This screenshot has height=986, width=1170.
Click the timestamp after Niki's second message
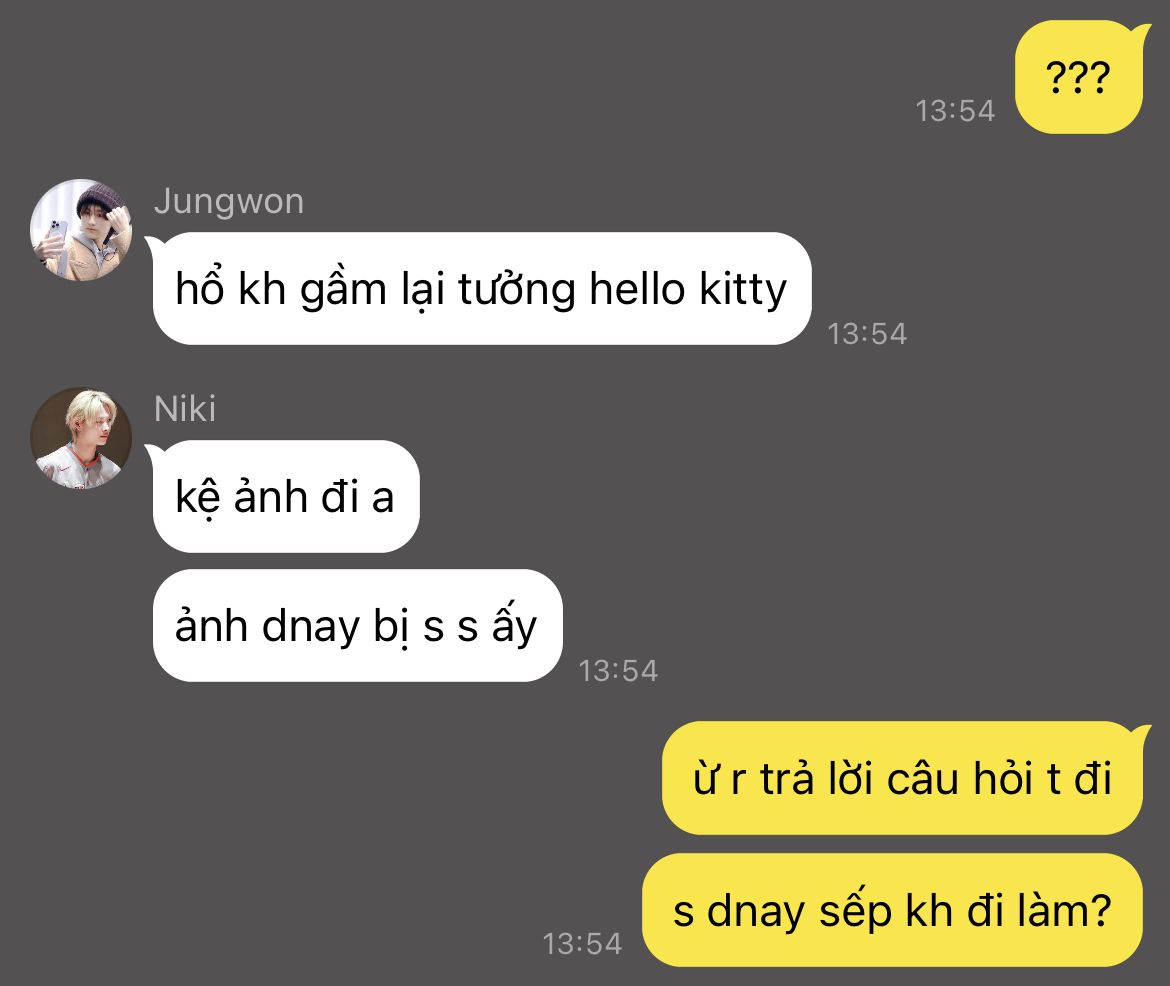[x=619, y=670]
